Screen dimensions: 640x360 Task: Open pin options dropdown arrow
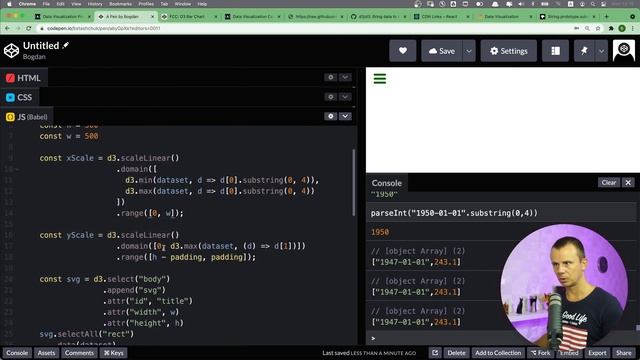[x=601, y=51]
